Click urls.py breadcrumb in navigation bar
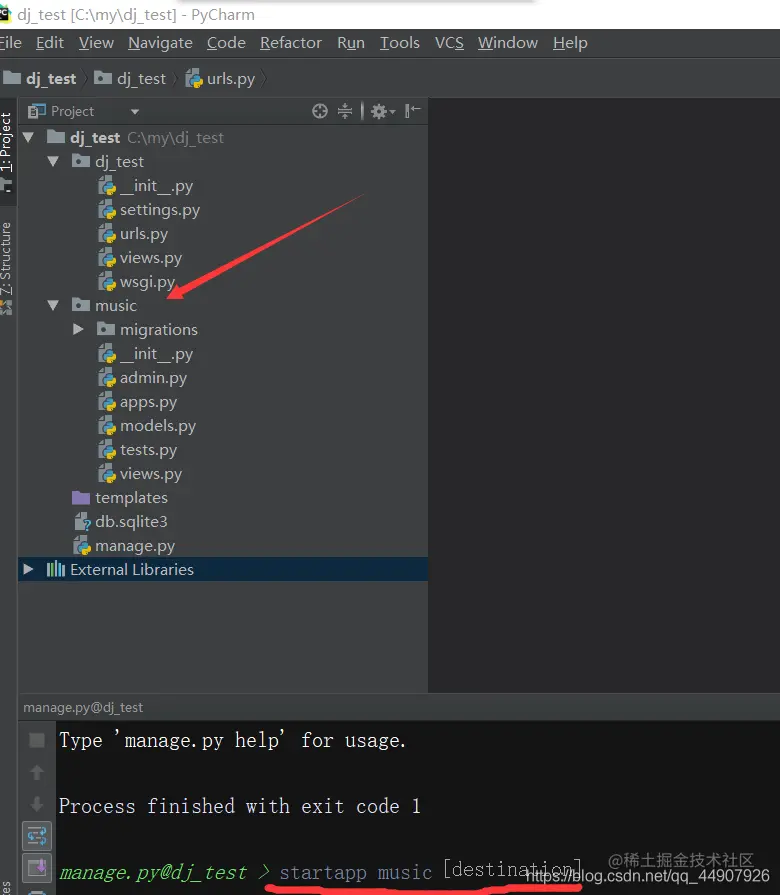The height and width of the screenshot is (895, 780). click(x=220, y=78)
